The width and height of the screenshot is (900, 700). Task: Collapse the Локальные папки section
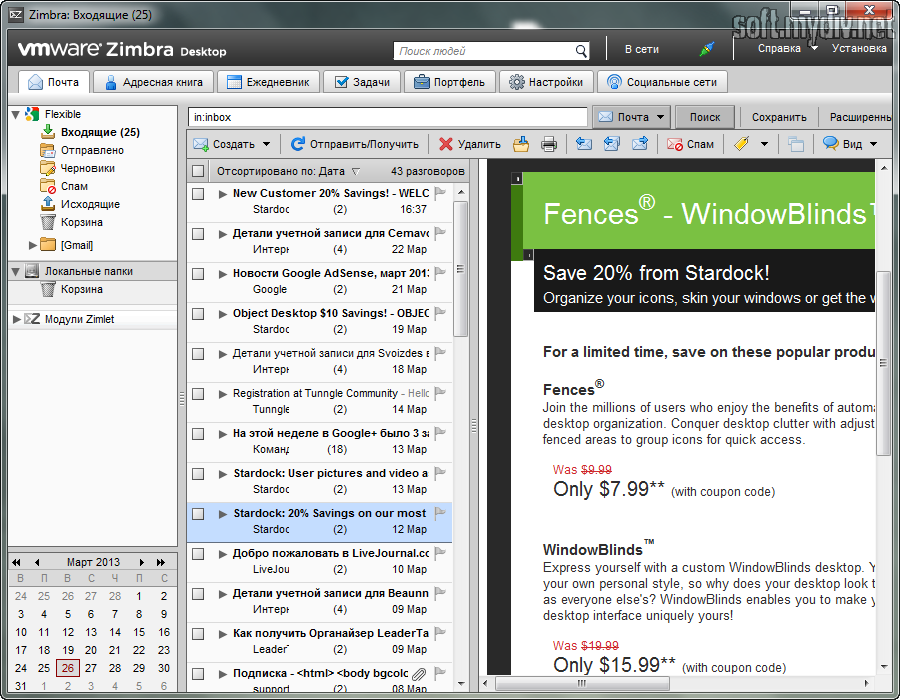pyautogui.click(x=16, y=271)
